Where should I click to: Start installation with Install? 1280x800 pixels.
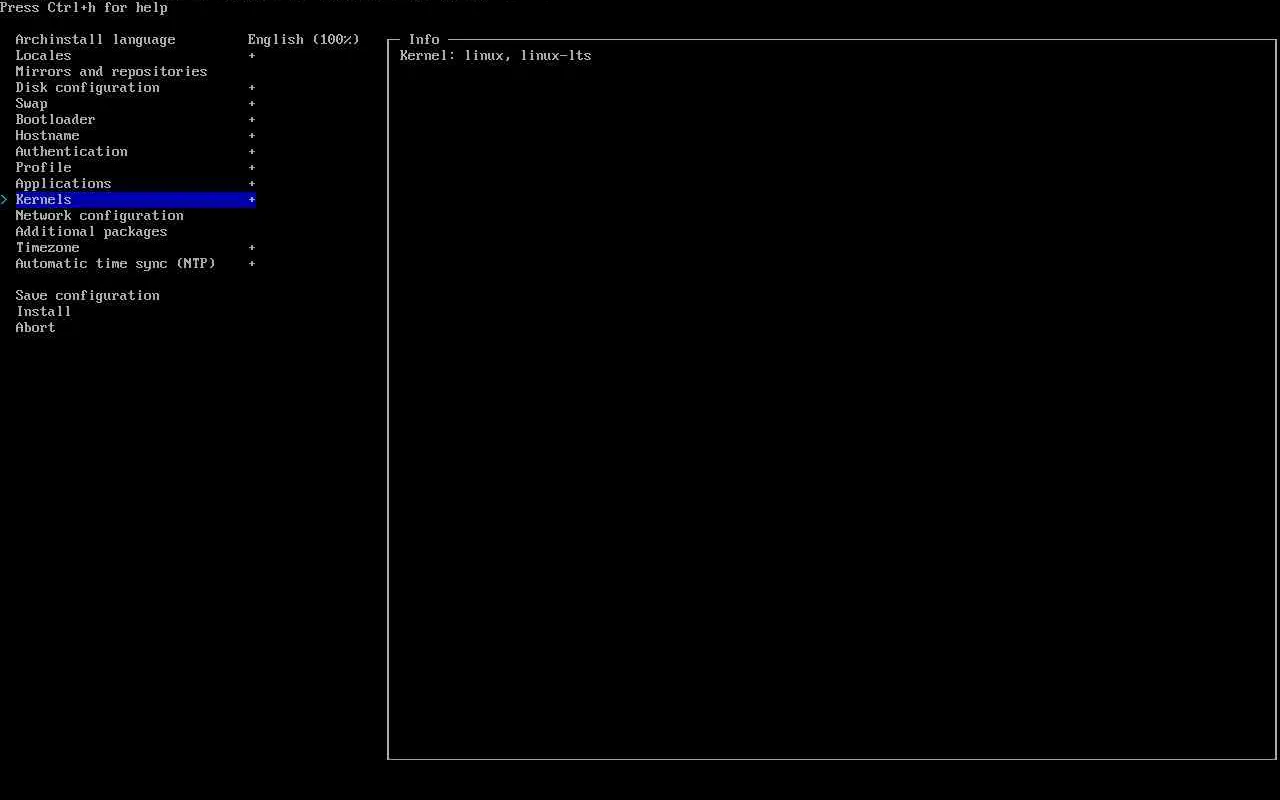click(x=43, y=311)
